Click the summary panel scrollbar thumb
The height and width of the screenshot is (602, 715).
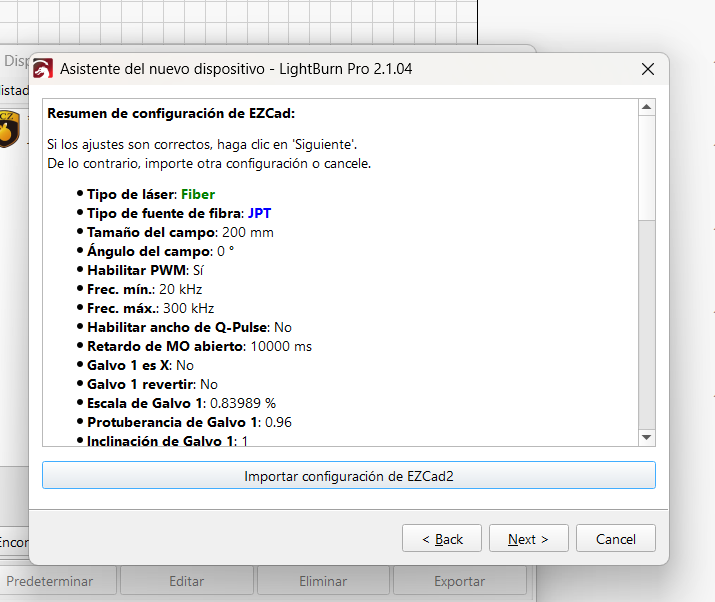(646, 168)
